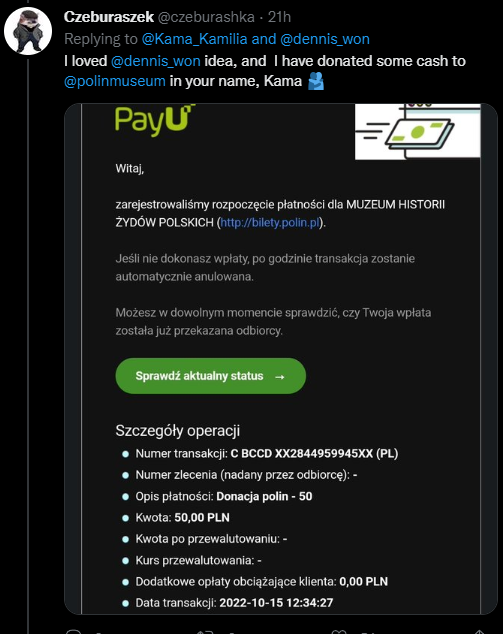
Task: Click the Donacja polin - 50 description
Action: click(x=264, y=497)
